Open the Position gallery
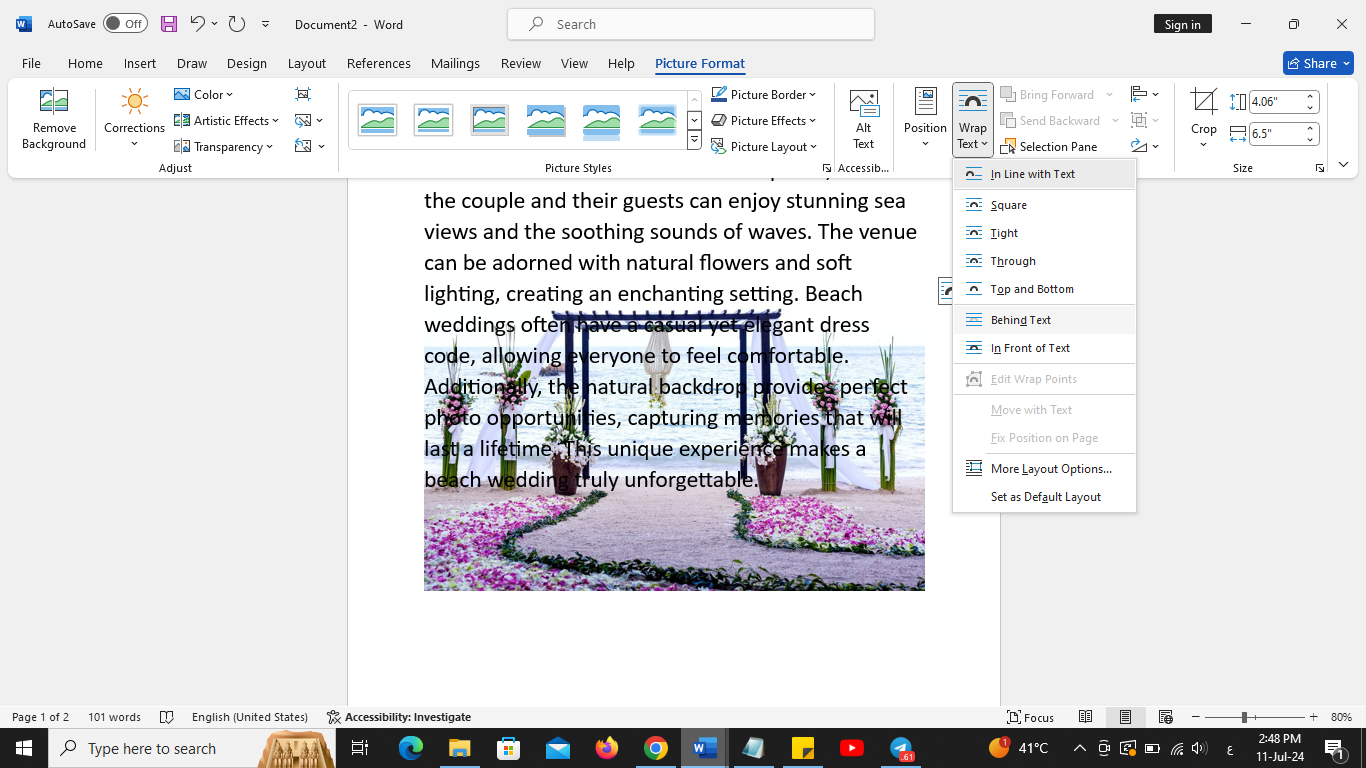1366x768 pixels. [x=925, y=119]
